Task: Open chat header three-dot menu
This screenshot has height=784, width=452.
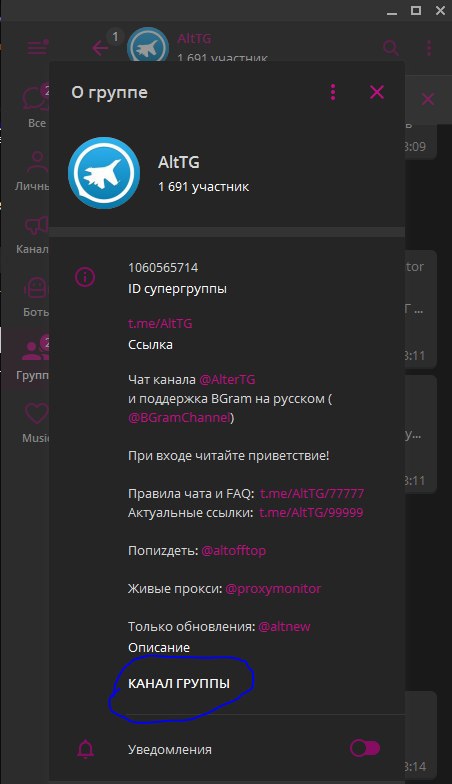Action: point(429,48)
